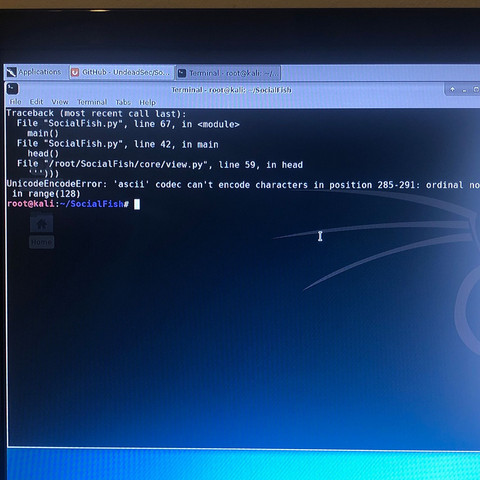
Task: Click the 'UnicodeEncodeError:' text
Action: [x=56, y=184]
